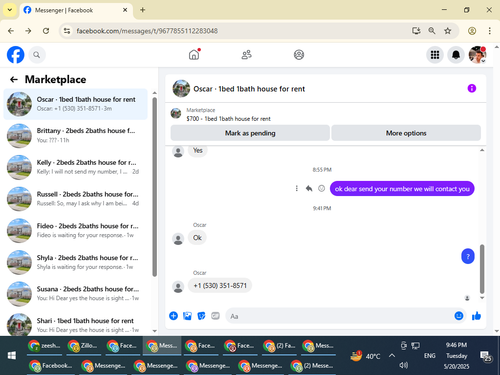Bookmark this page with the star
Viewport: 500px width, 375px height.
448,31
